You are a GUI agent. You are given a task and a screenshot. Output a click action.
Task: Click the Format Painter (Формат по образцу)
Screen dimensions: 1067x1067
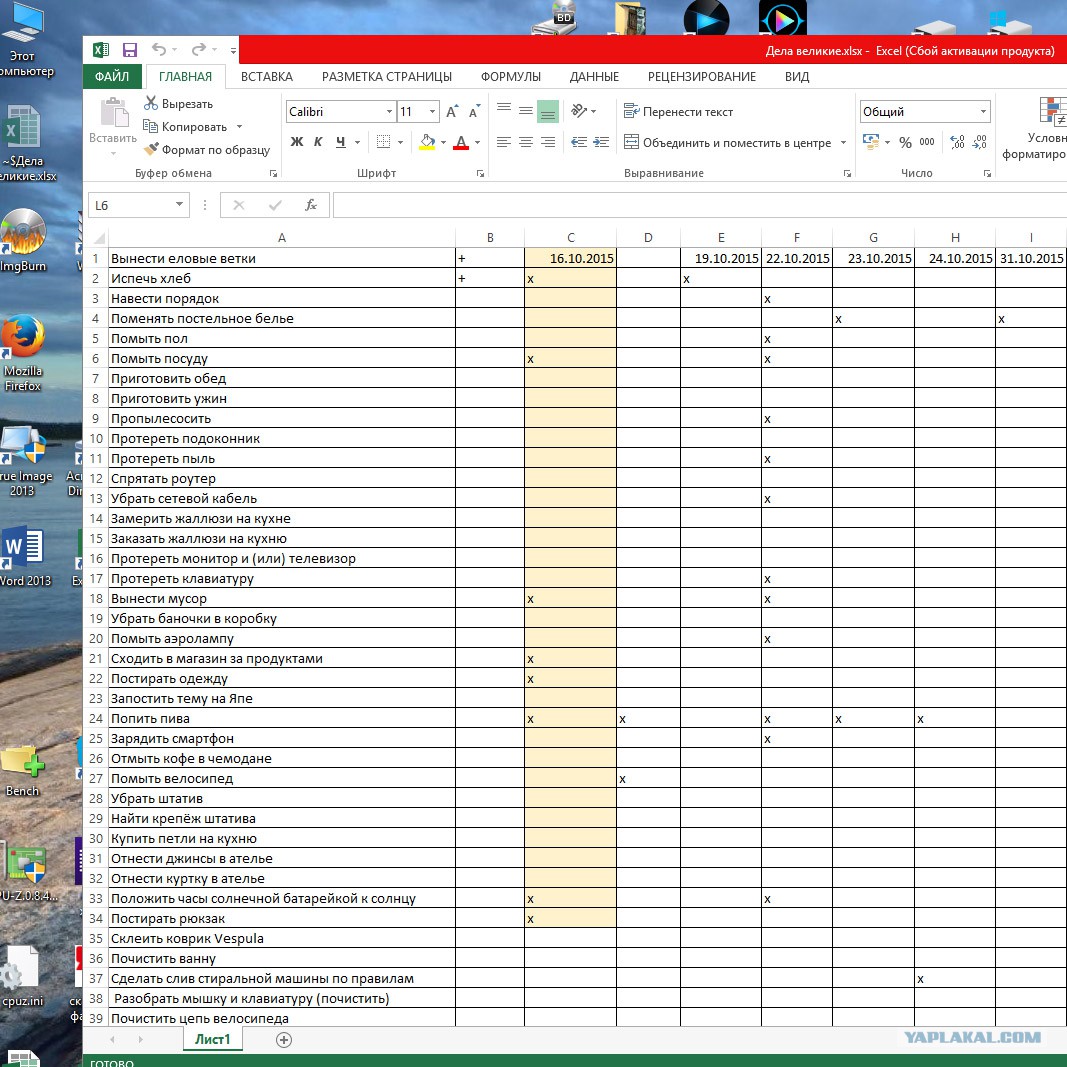[207, 150]
